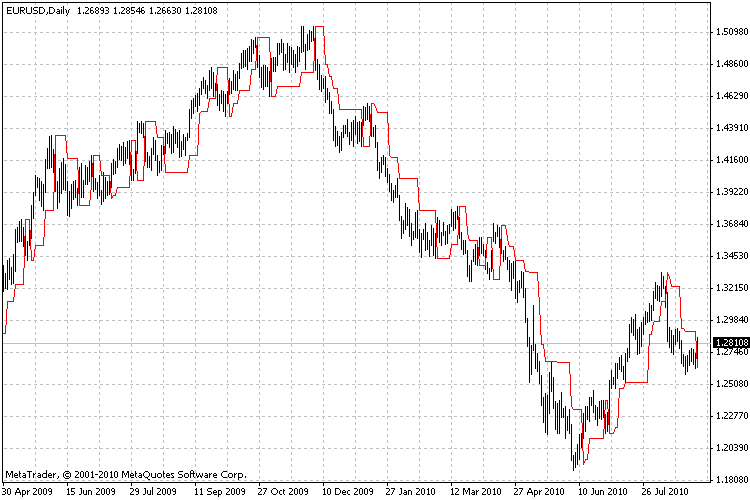The image size is (750, 500).
Task: Click the 26 Jul 2010 date label
Action: pyautogui.click(x=668, y=492)
